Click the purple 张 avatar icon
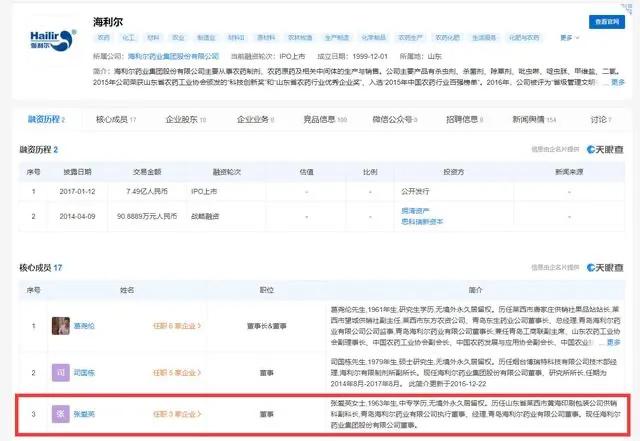640x441 pixels. (x=61, y=414)
